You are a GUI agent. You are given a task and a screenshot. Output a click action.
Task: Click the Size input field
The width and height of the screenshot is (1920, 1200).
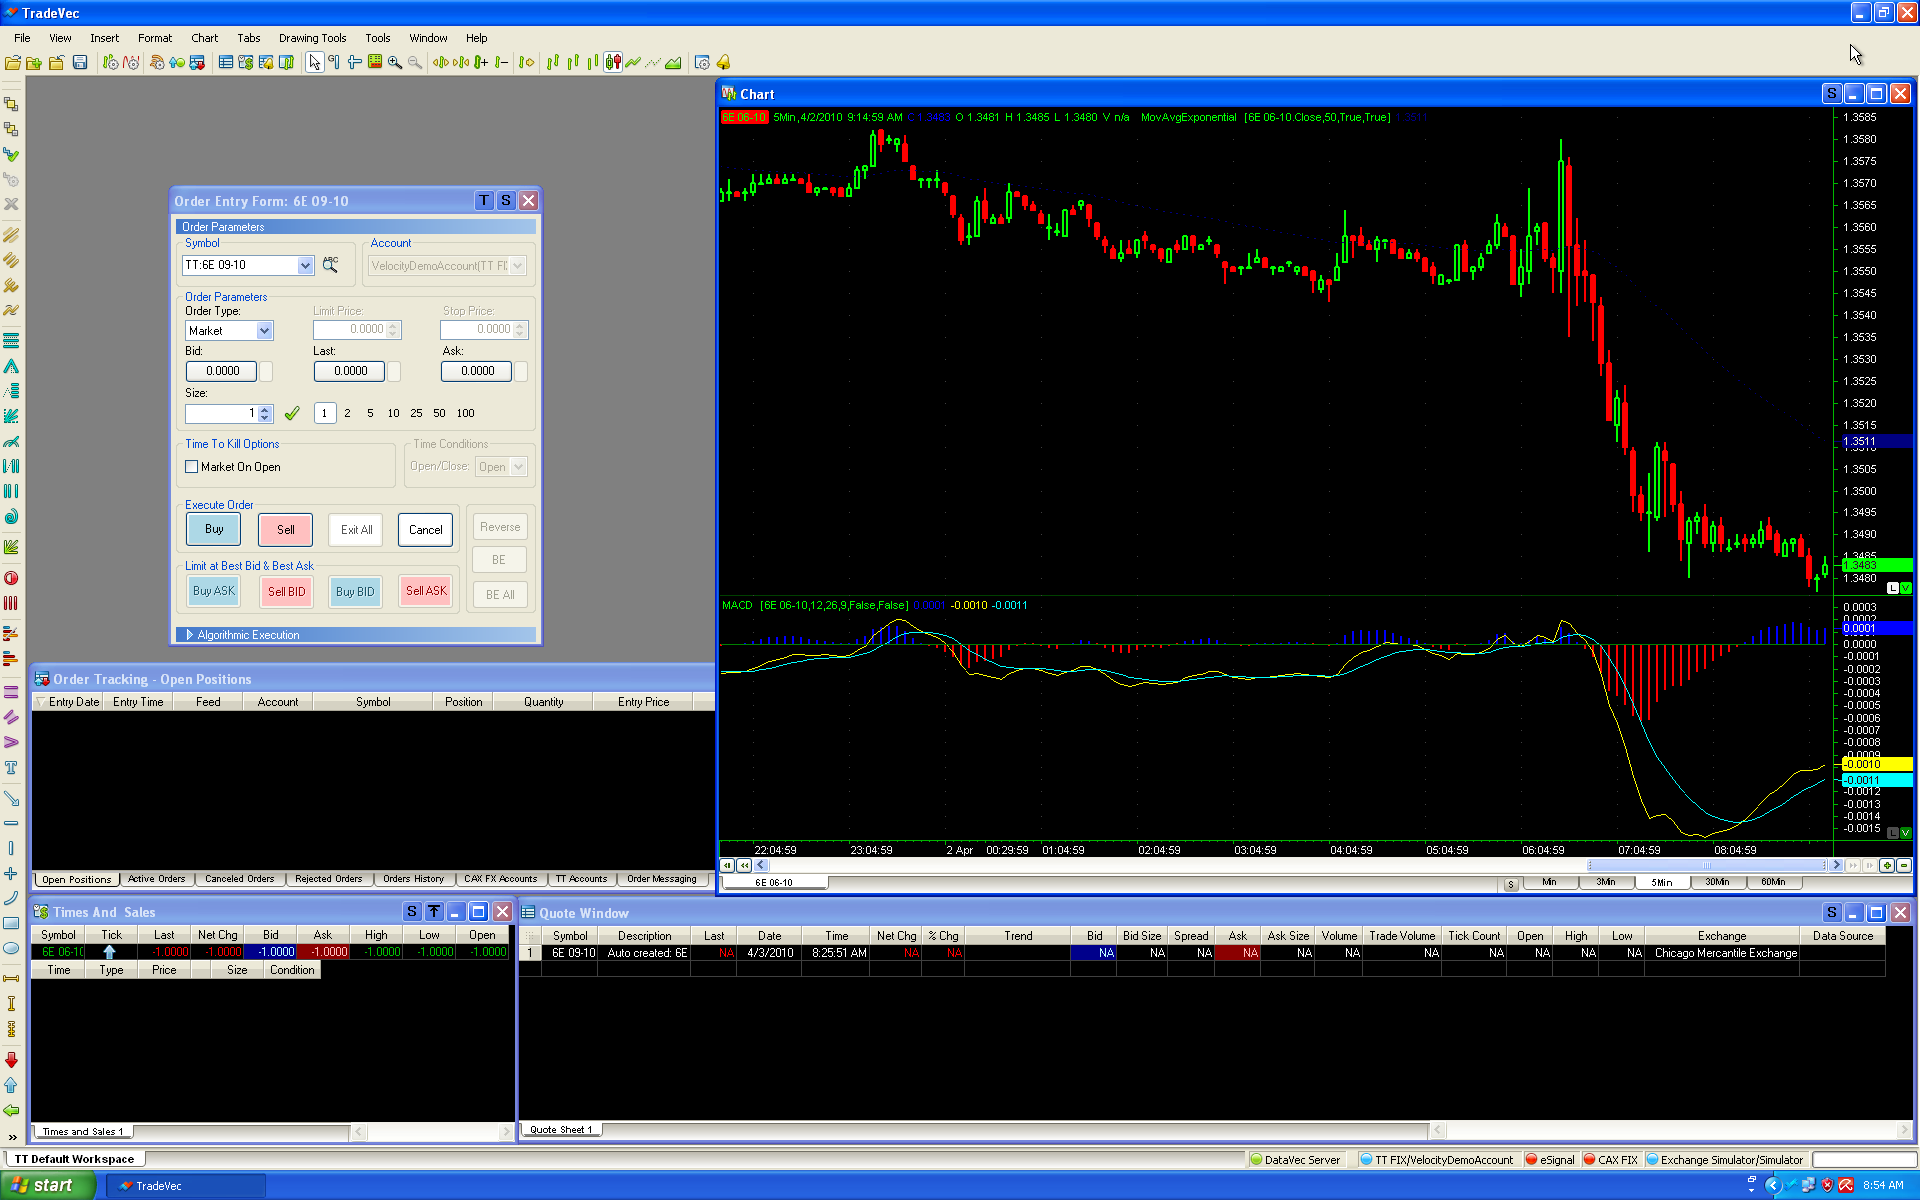pos(222,413)
